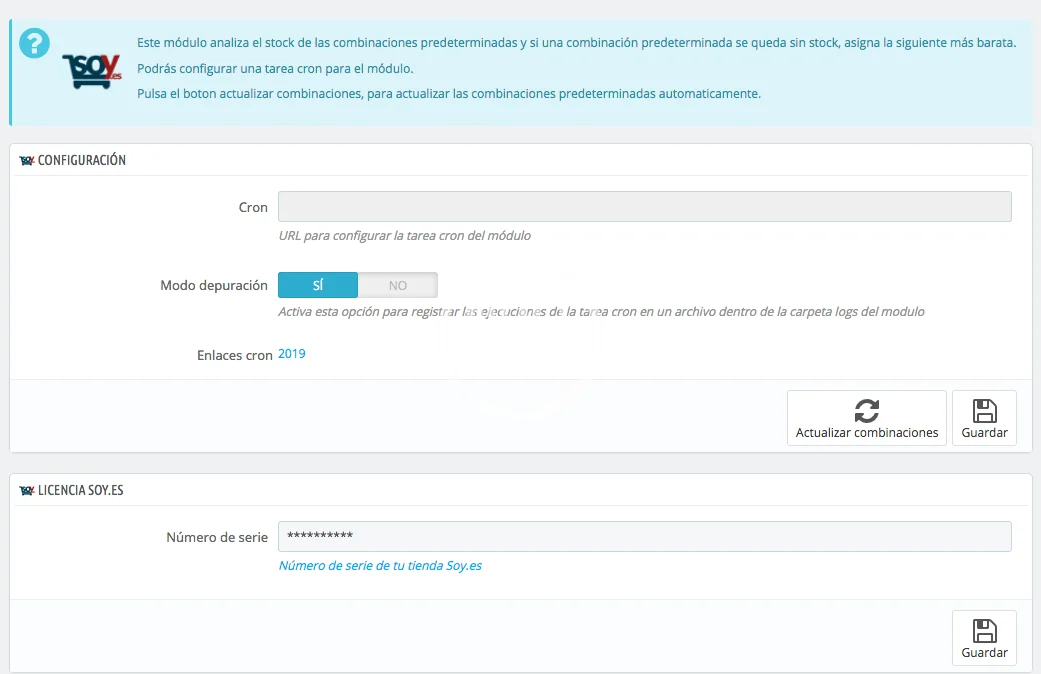Click the small logo beside Licencia Soy.es heading
Image resolution: width=1041 pixels, height=674 pixels.
pyautogui.click(x=27, y=490)
